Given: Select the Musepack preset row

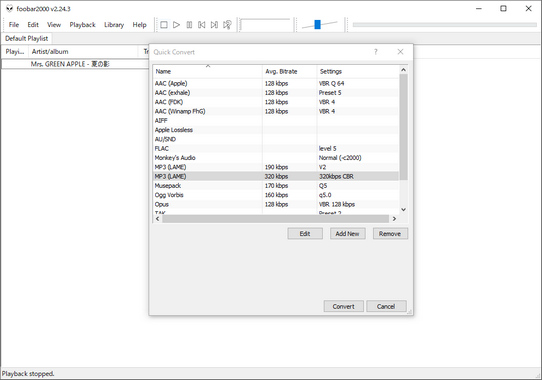Looking at the screenshot, I should click(276, 186).
